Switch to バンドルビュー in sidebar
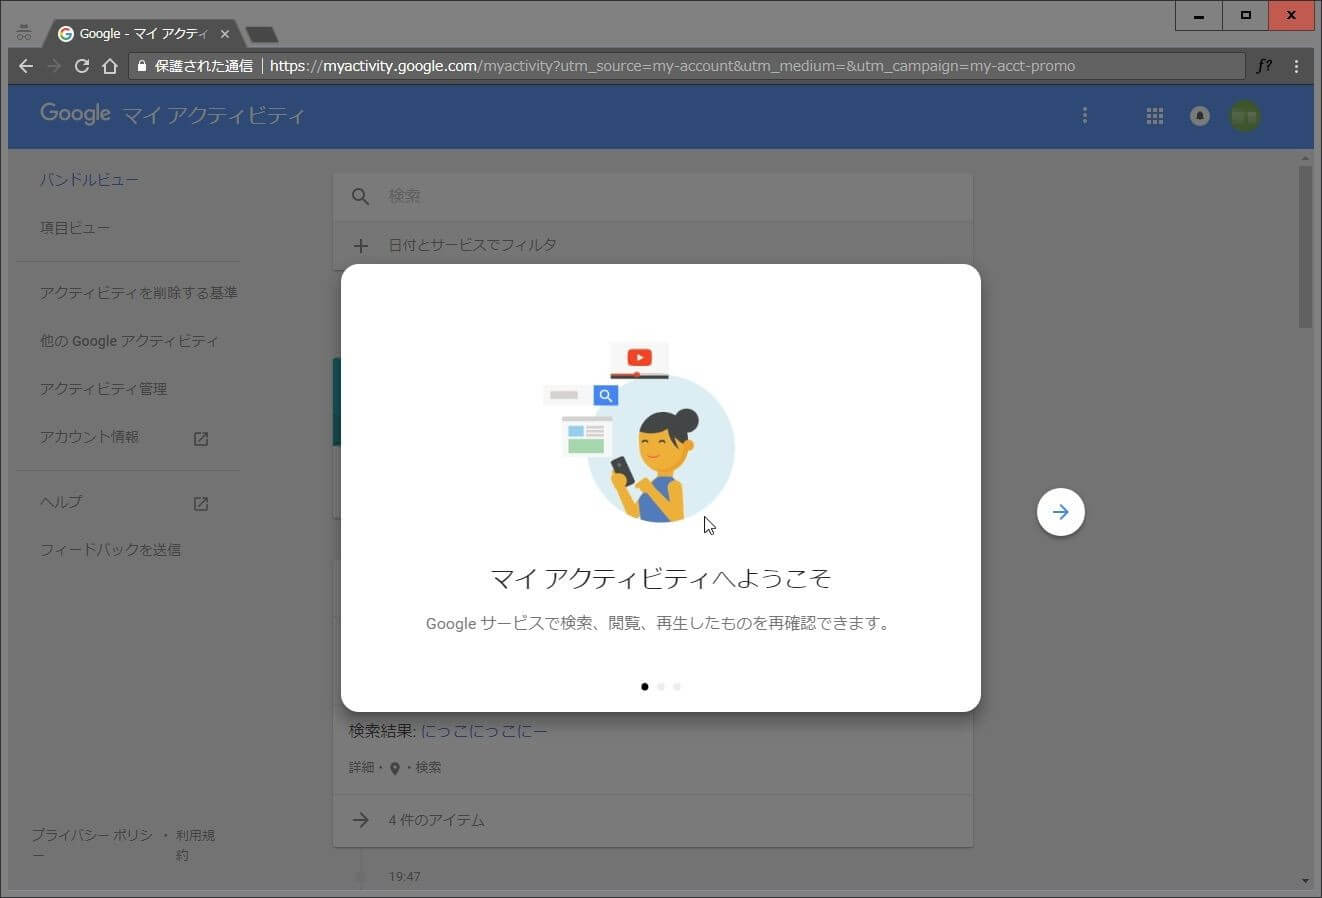1322x898 pixels. [89, 180]
